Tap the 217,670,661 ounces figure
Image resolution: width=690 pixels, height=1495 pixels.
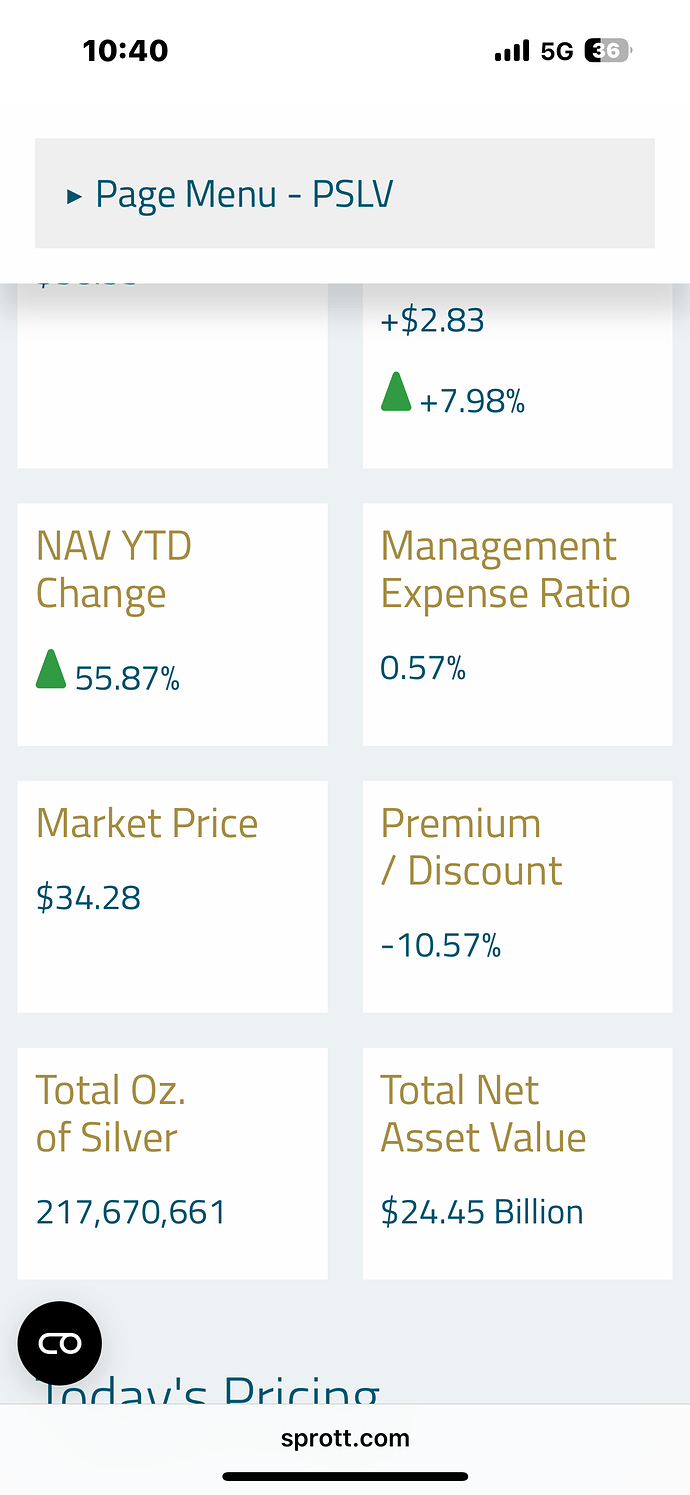[131, 1212]
